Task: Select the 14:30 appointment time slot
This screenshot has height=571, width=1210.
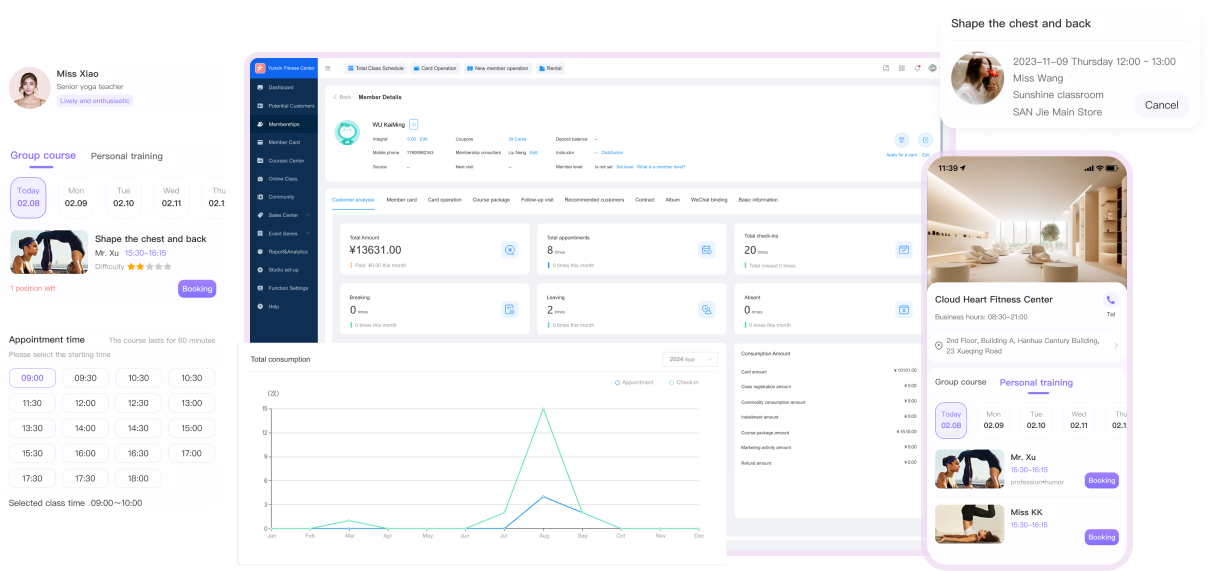Action: [x=138, y=428]
